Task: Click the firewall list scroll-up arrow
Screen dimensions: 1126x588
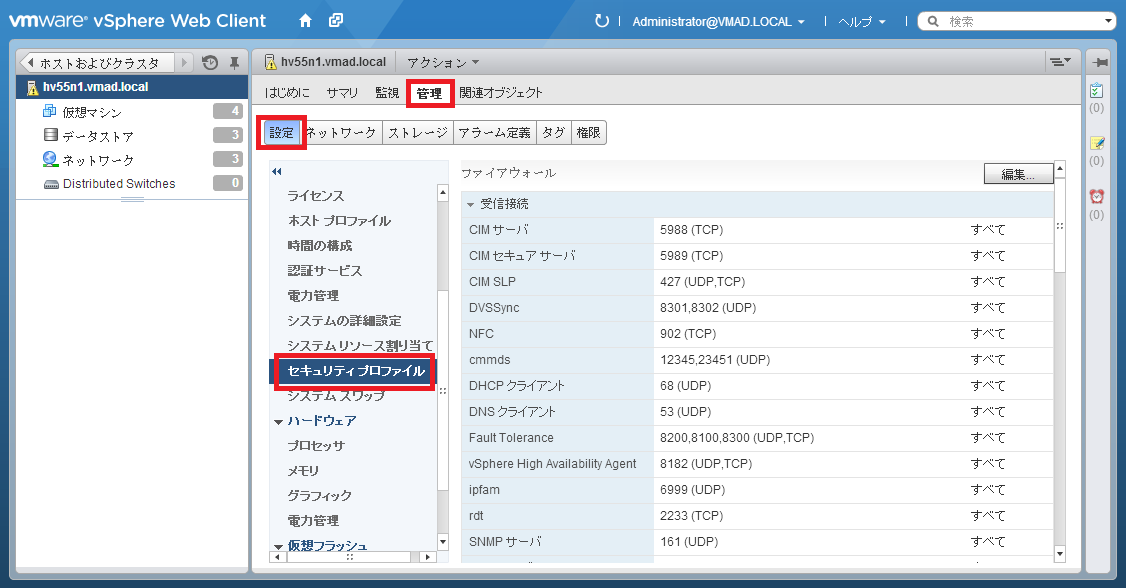Action: tap(1060, 168)
